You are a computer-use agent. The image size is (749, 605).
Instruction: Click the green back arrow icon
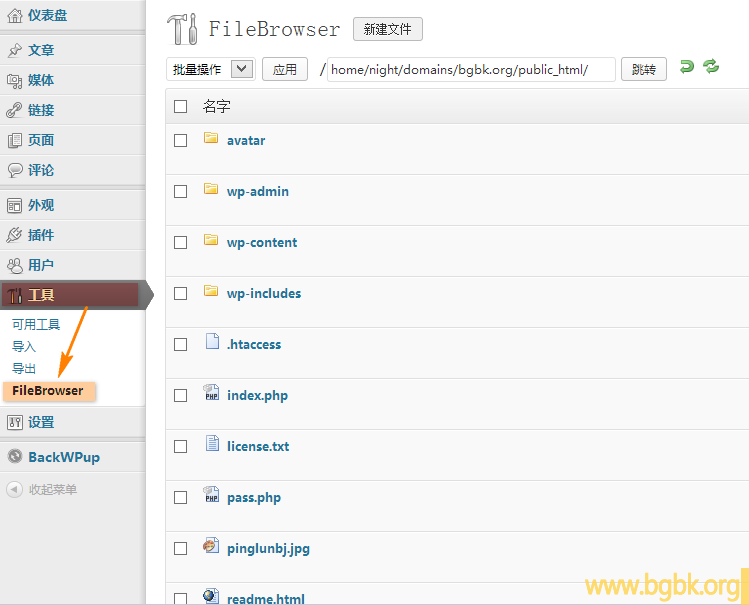tap(686, 67)
